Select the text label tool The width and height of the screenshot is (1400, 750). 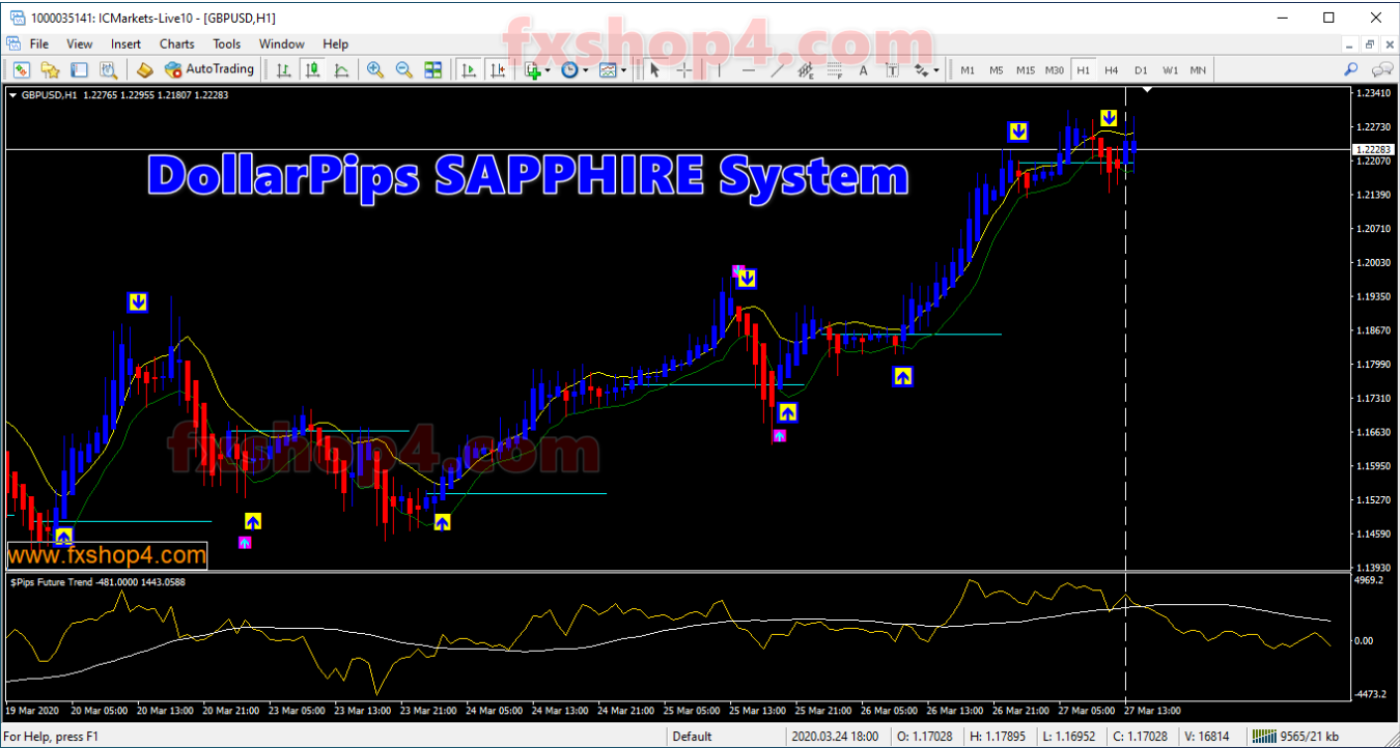pos(863,70)
